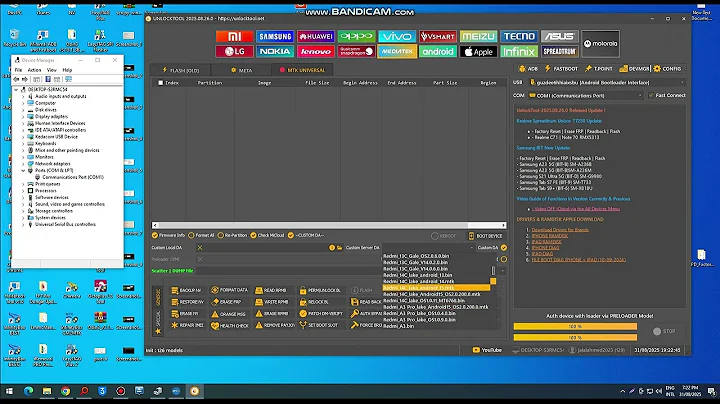Choose Redmi_A3.bin from the DA list
The height and width of the screenshot is (404, 720).
click(x=399, y=326)
